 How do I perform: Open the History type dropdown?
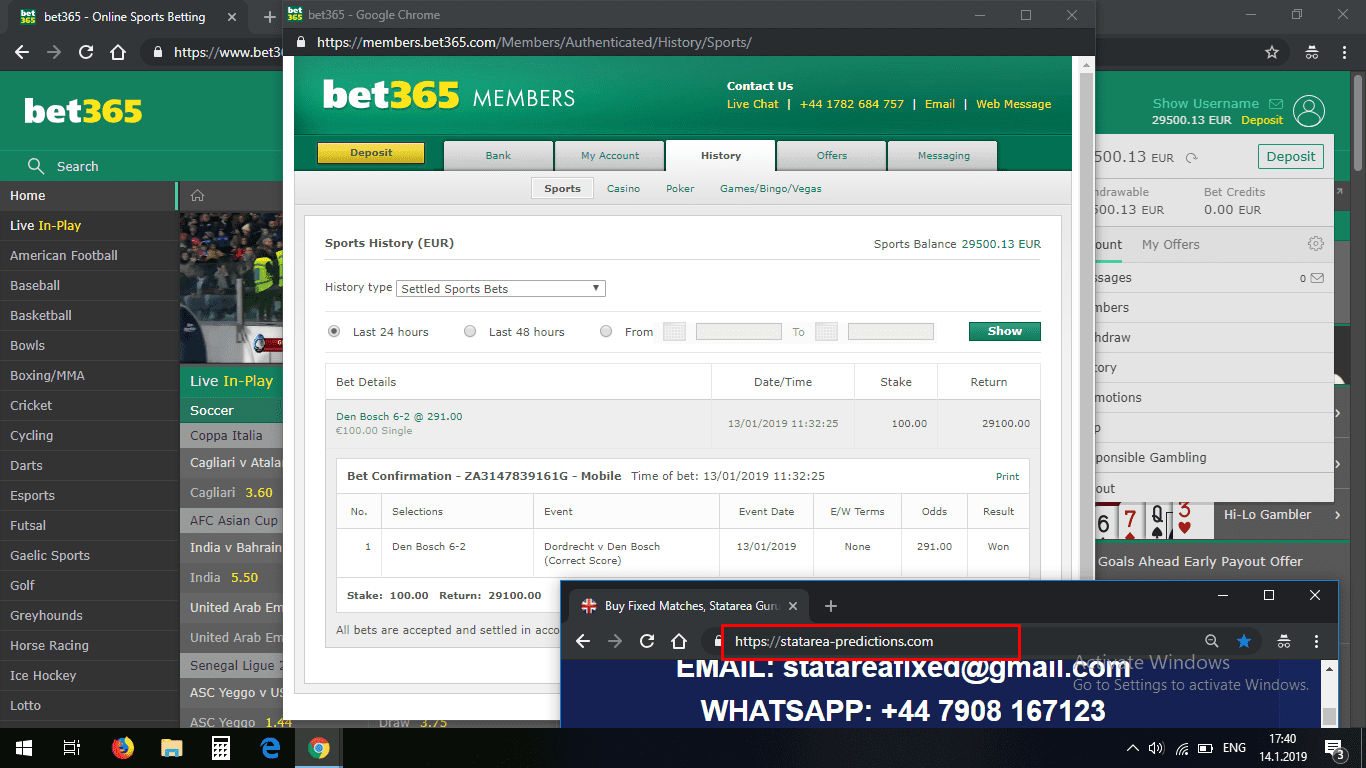(501, 288)
